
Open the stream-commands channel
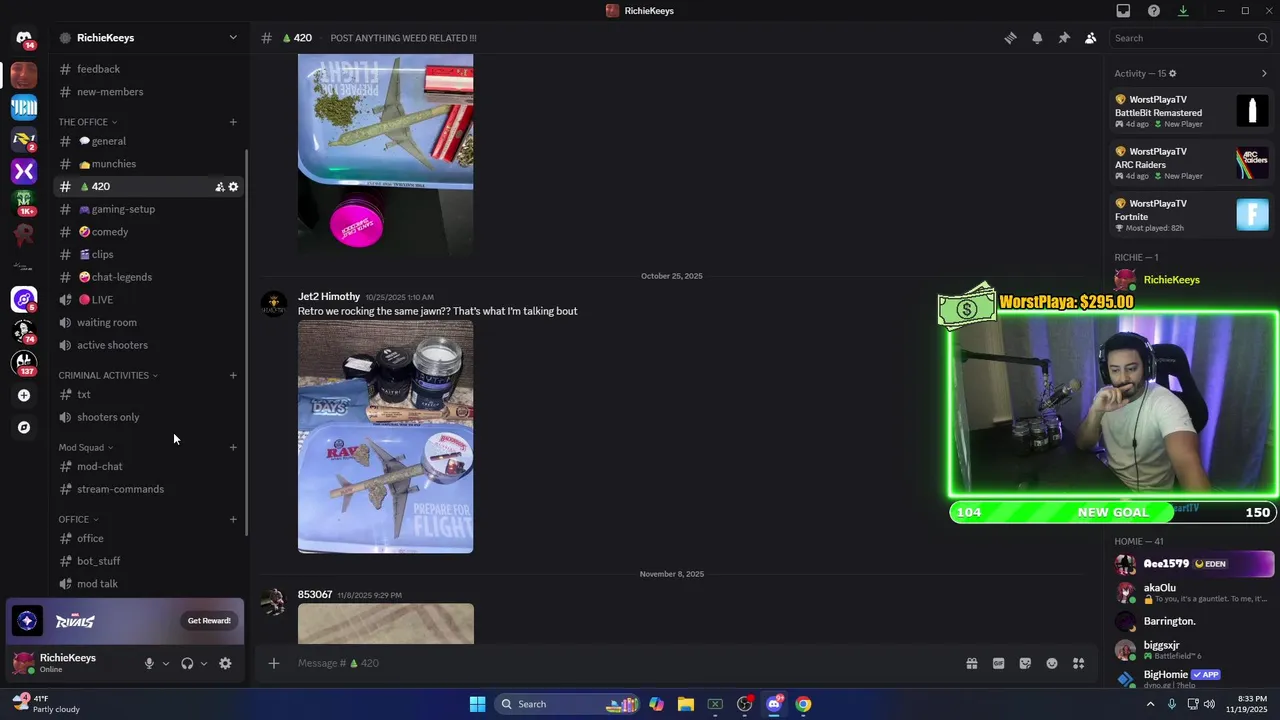149,489
